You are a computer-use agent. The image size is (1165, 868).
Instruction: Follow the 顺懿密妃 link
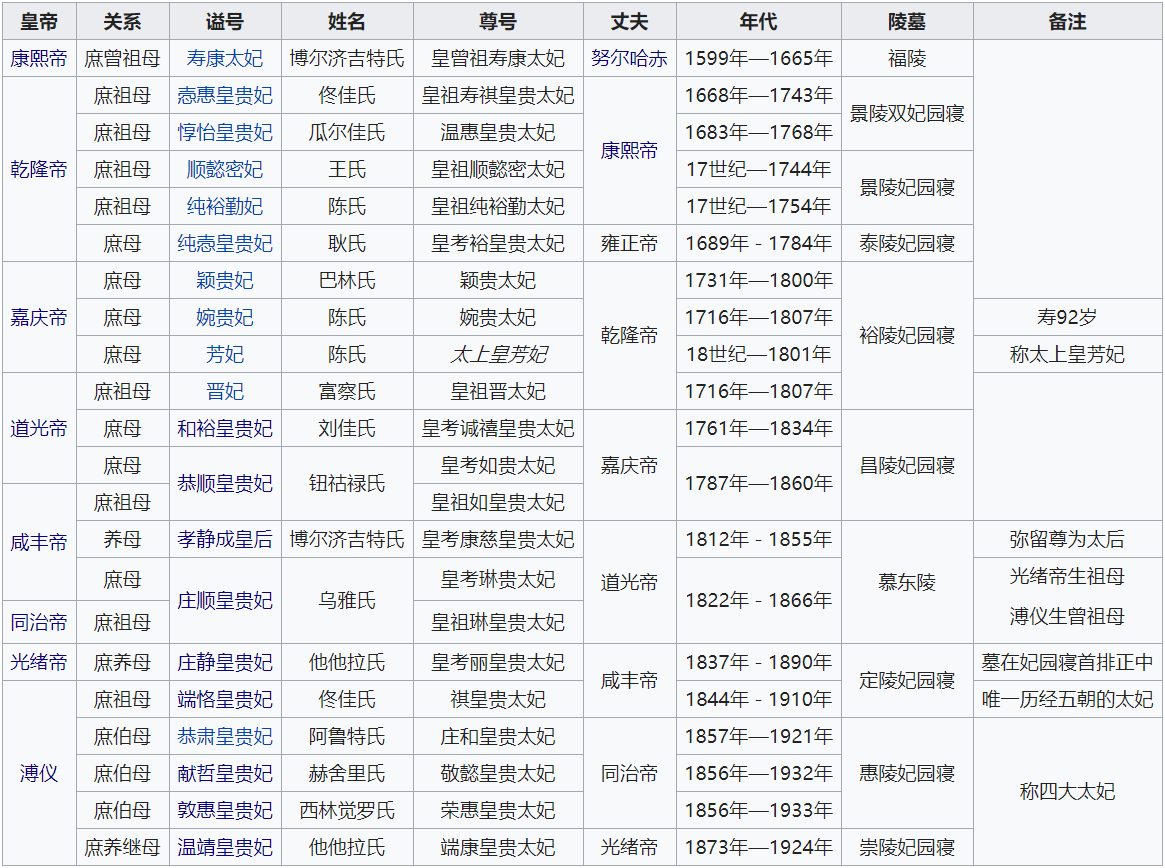[225, 169]
